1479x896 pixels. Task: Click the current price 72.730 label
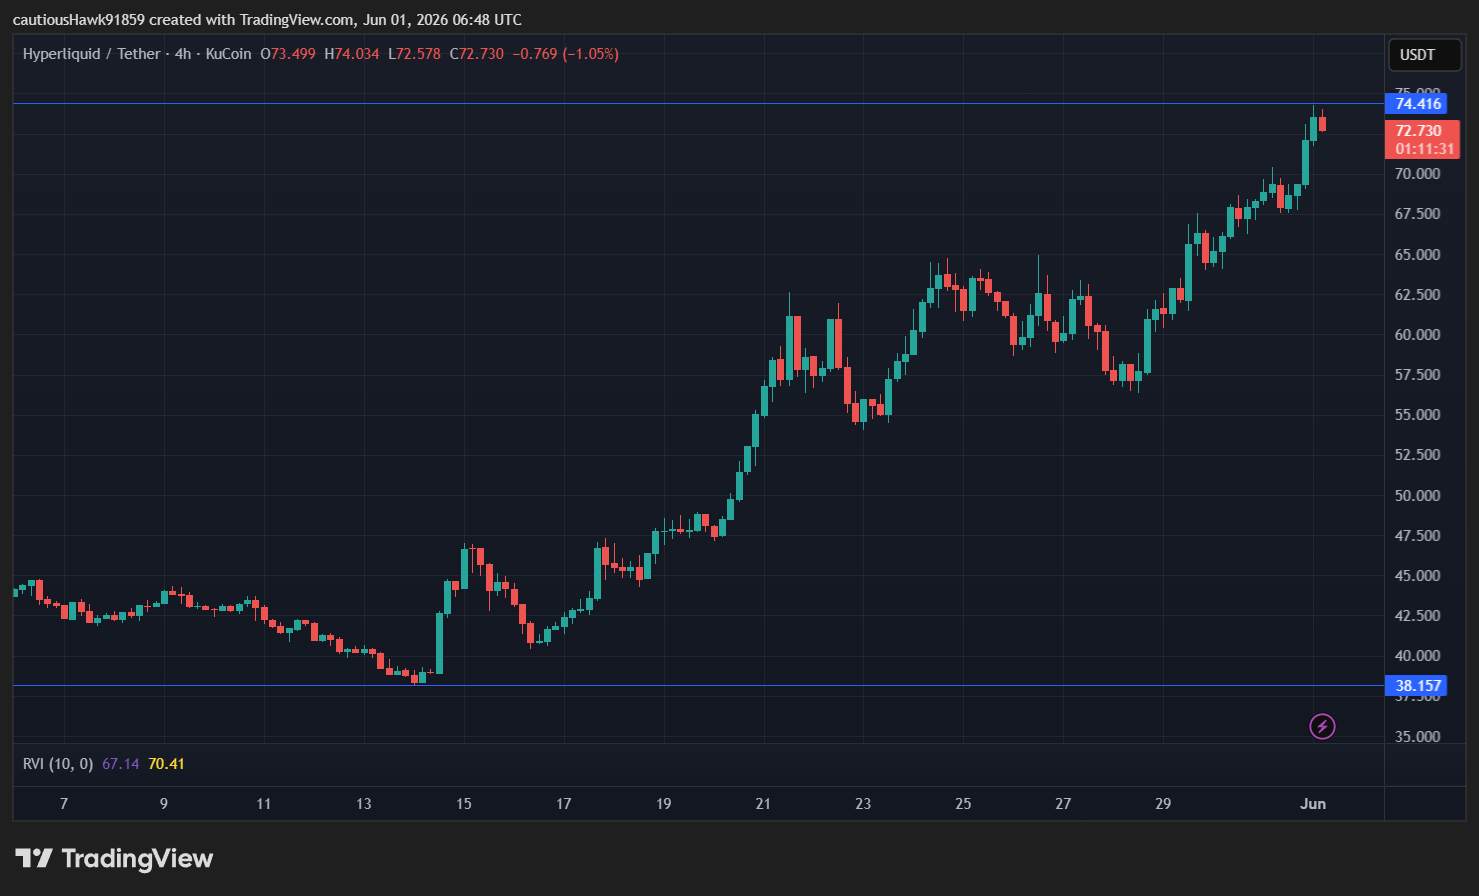[x=1419, y=131]
